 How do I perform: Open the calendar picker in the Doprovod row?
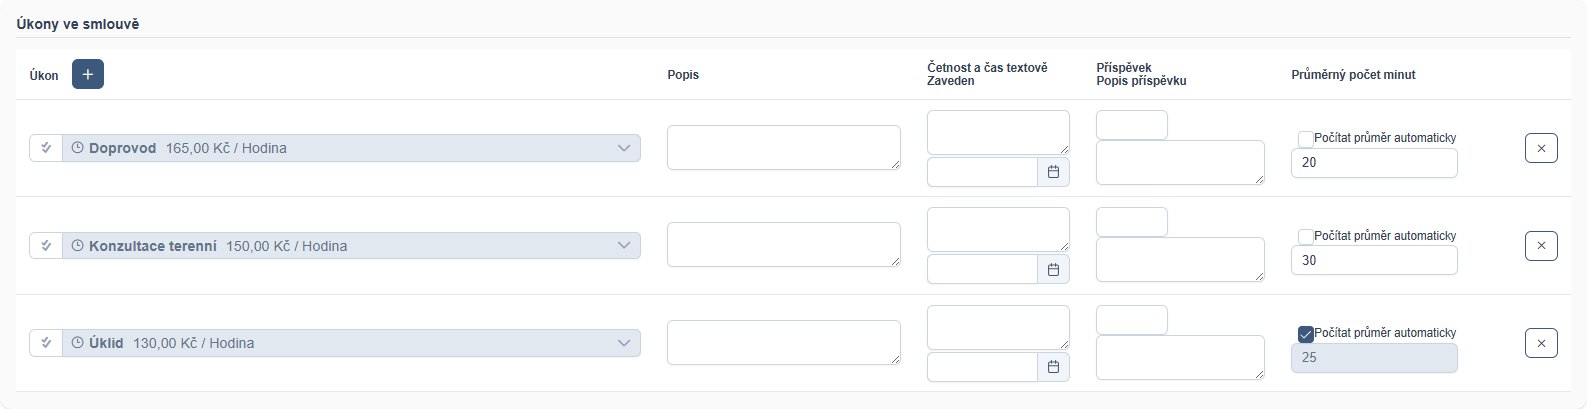(1053, 172)
